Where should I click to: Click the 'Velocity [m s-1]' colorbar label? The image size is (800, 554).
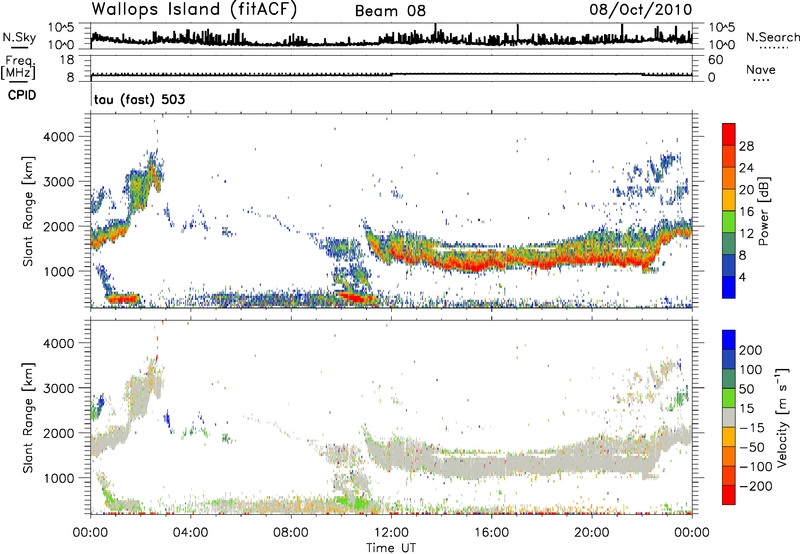(x=782, y=417)
